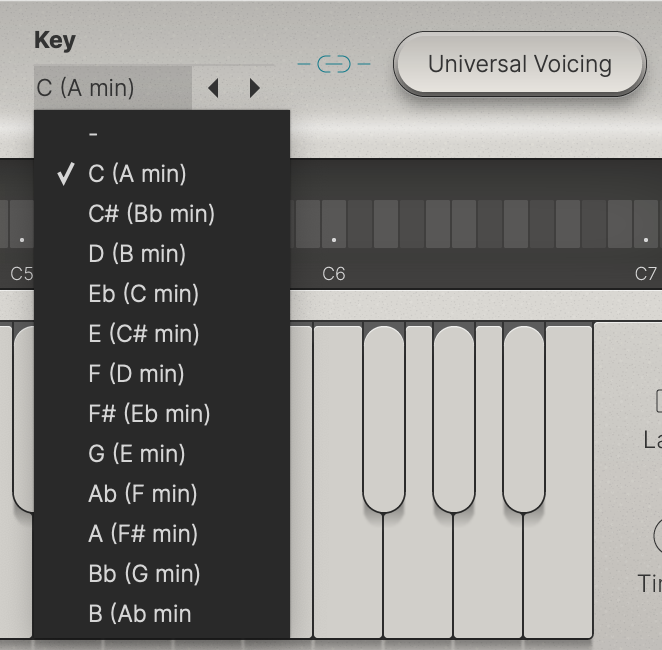Pick Ab (F min) from key menu
The height and width of the screenshot is (650, 662).
(x=142, y=494)
